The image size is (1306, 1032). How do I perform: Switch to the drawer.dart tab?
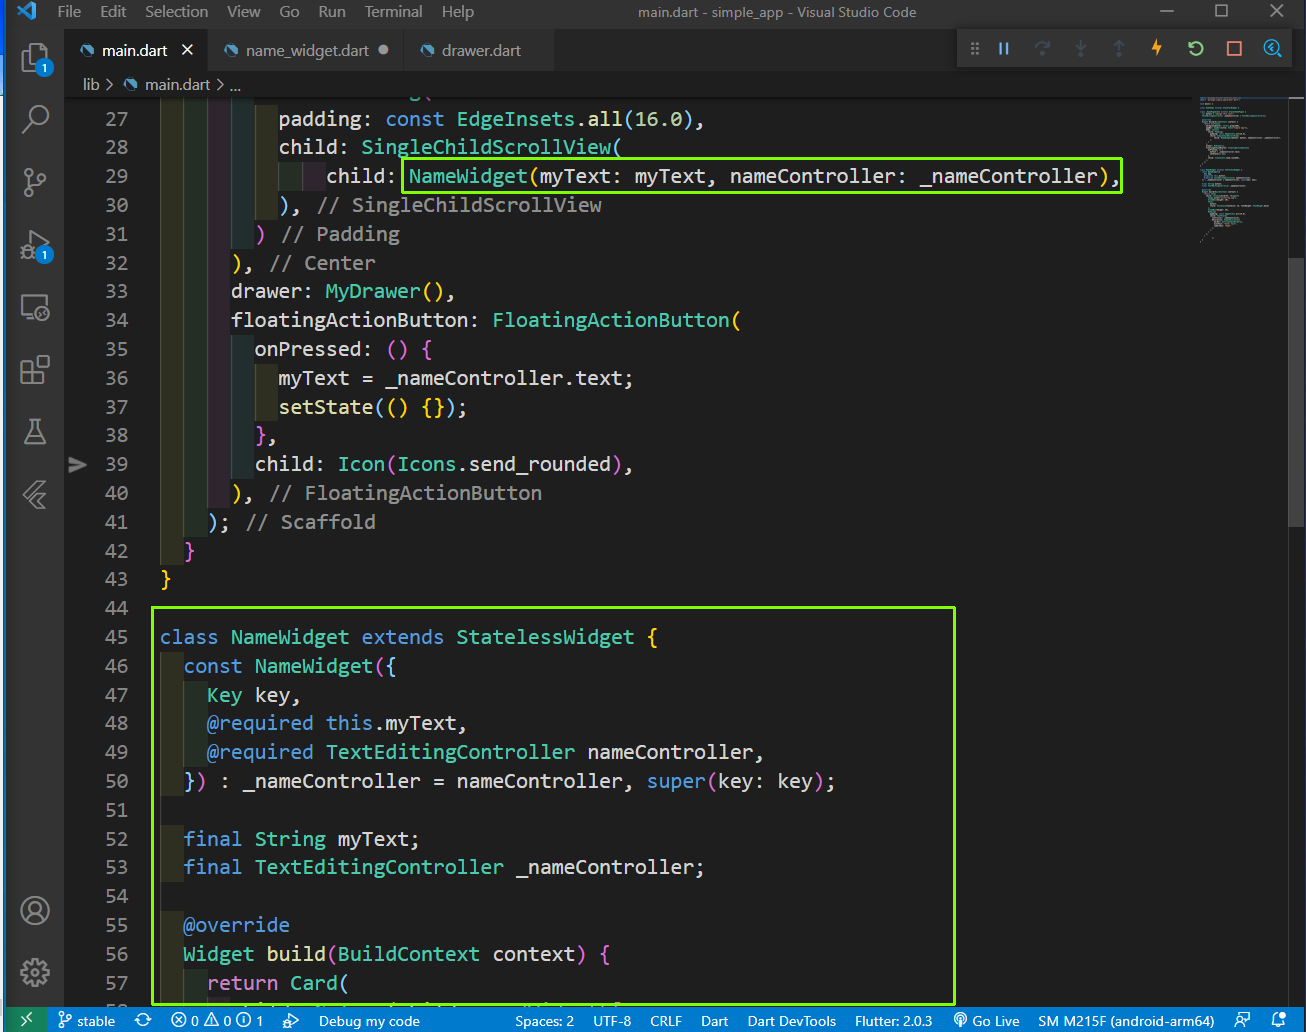point(480,50)
